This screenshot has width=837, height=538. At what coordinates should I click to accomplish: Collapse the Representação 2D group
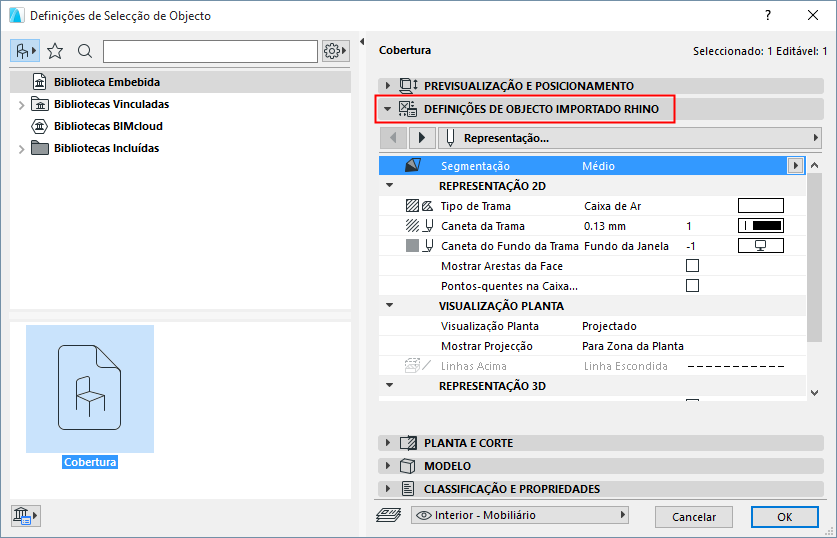coord(390,185)
